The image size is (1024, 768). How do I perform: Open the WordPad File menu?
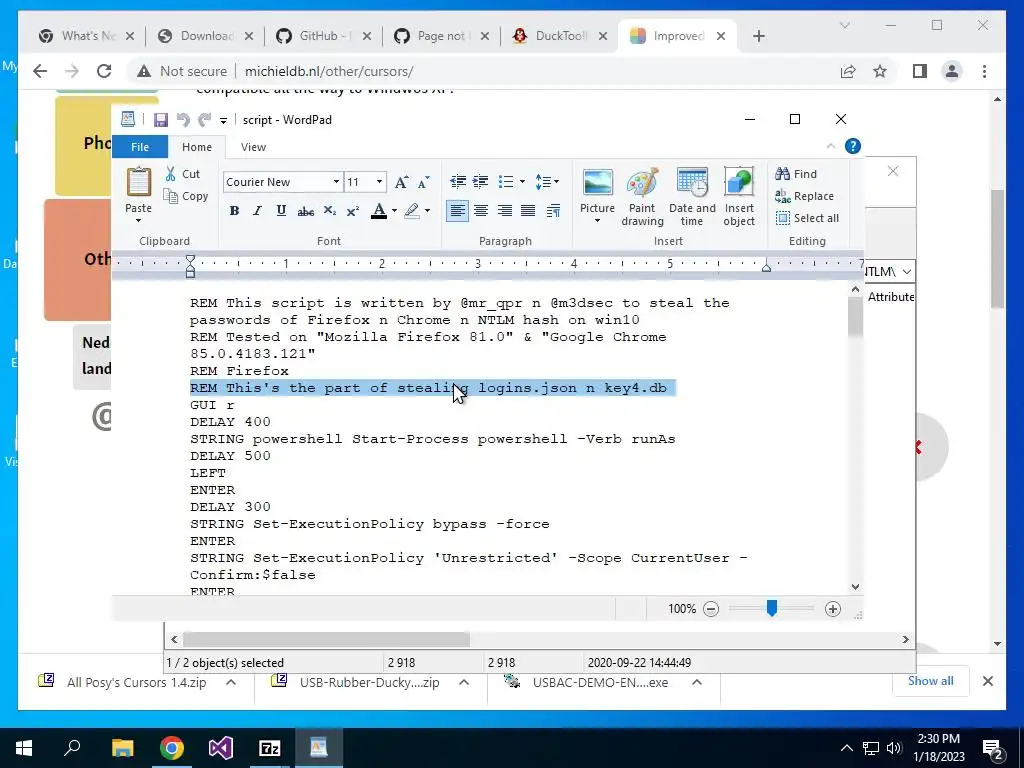[140, 147]
